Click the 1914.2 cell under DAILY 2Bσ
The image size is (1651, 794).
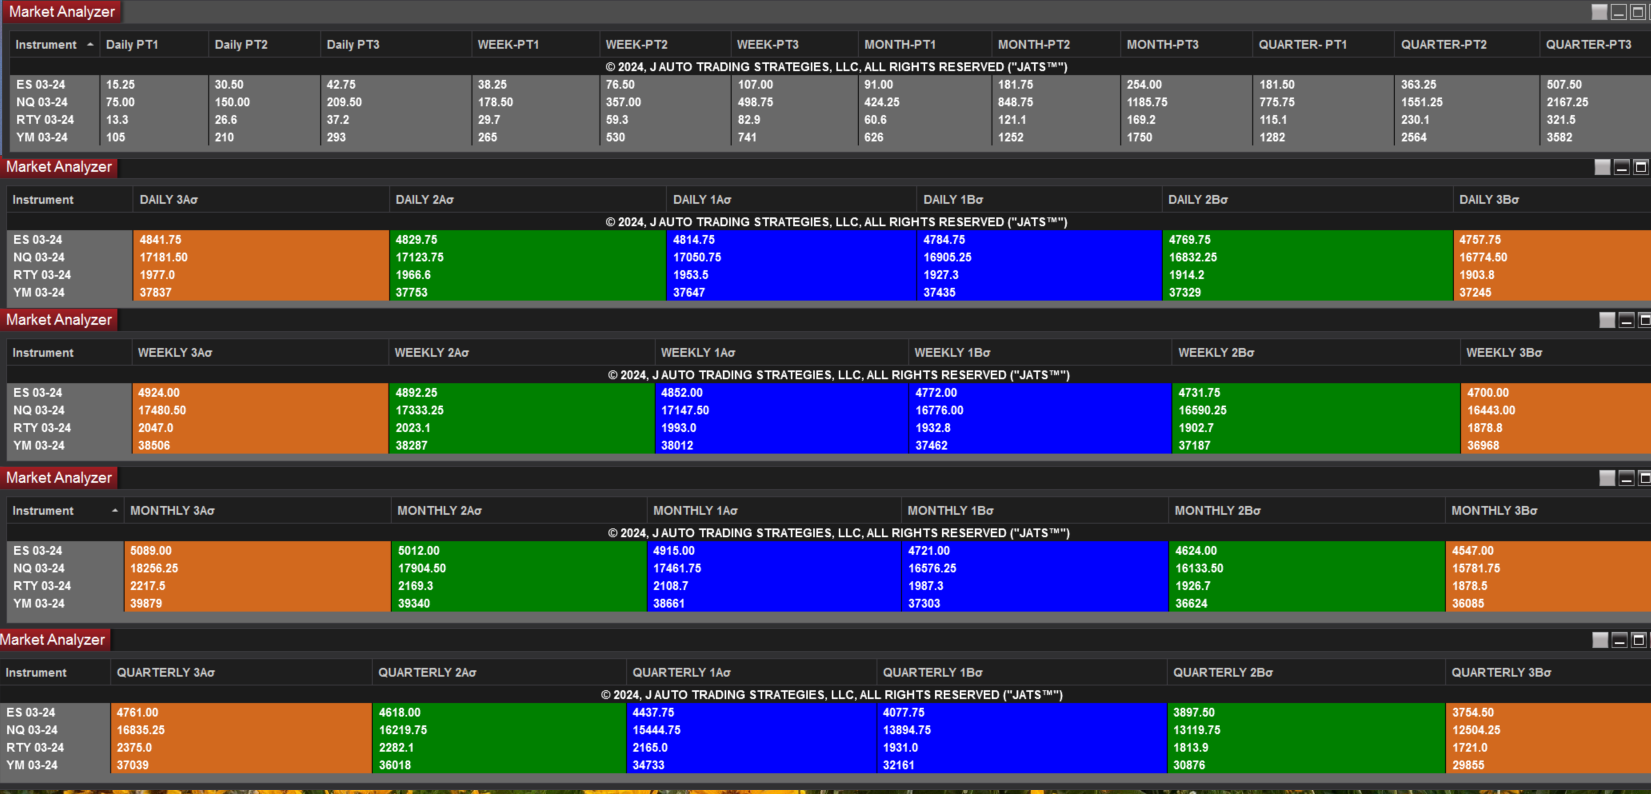pos(1307,275)
